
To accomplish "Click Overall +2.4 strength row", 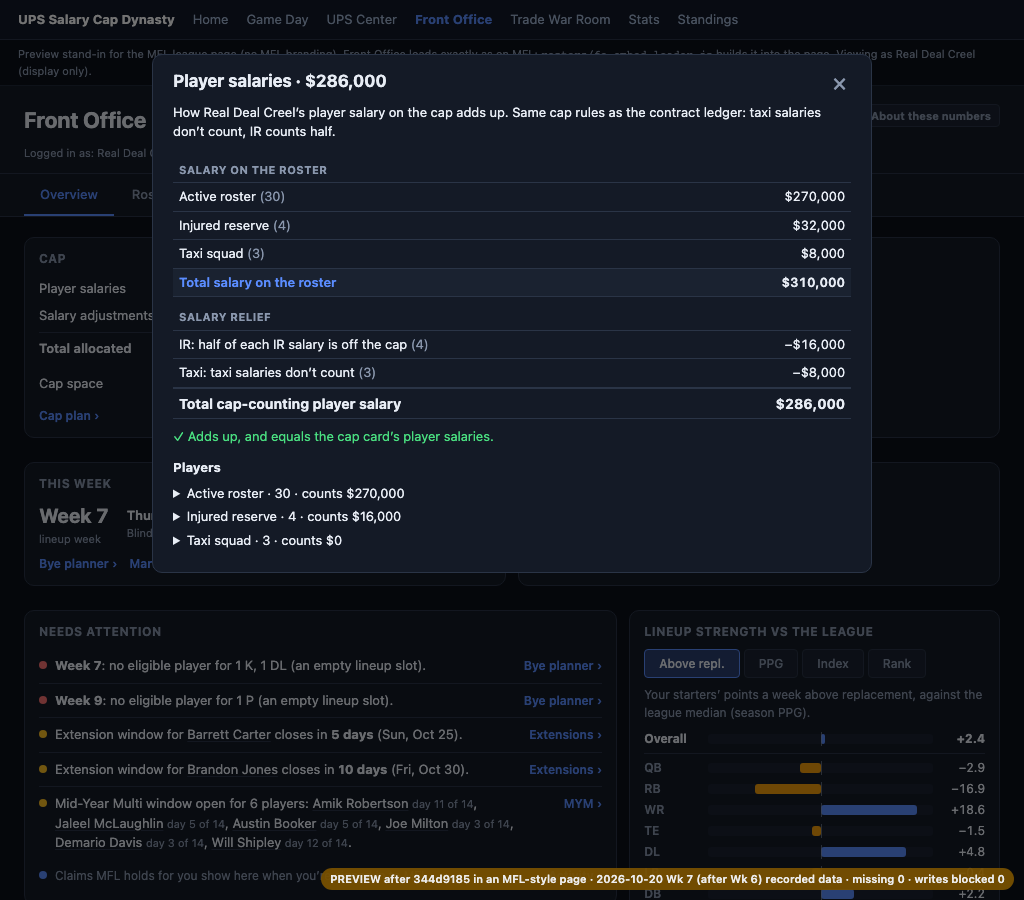I will click(x=814, y=739).
